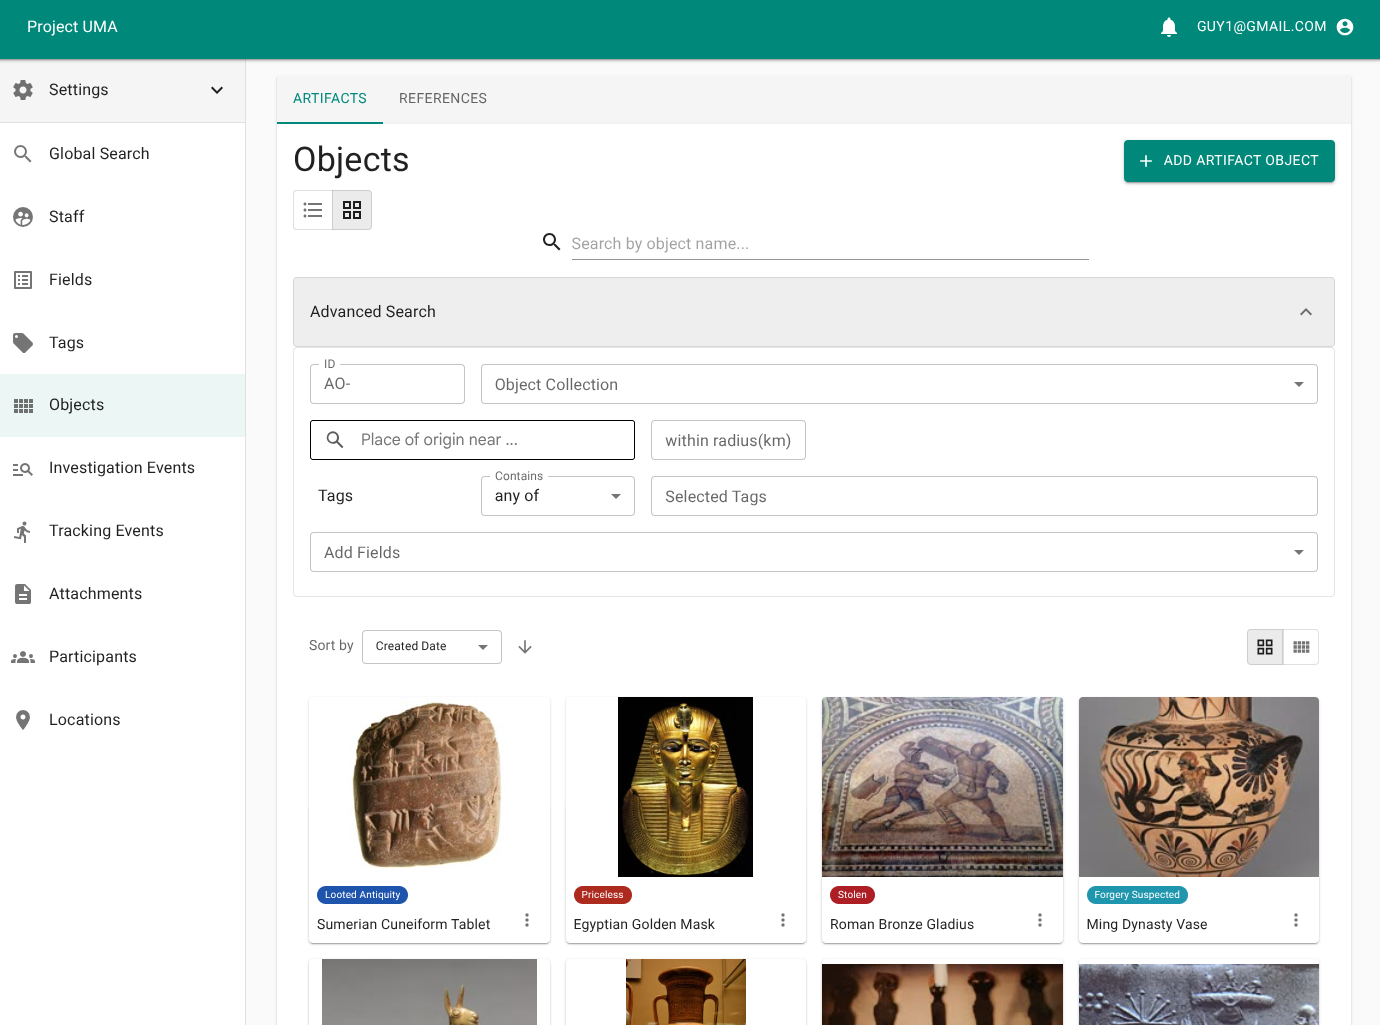The width and height of the screenshot is (1380, 1025).
Task: Click the Fields list icon
Action: coord(23,280)
